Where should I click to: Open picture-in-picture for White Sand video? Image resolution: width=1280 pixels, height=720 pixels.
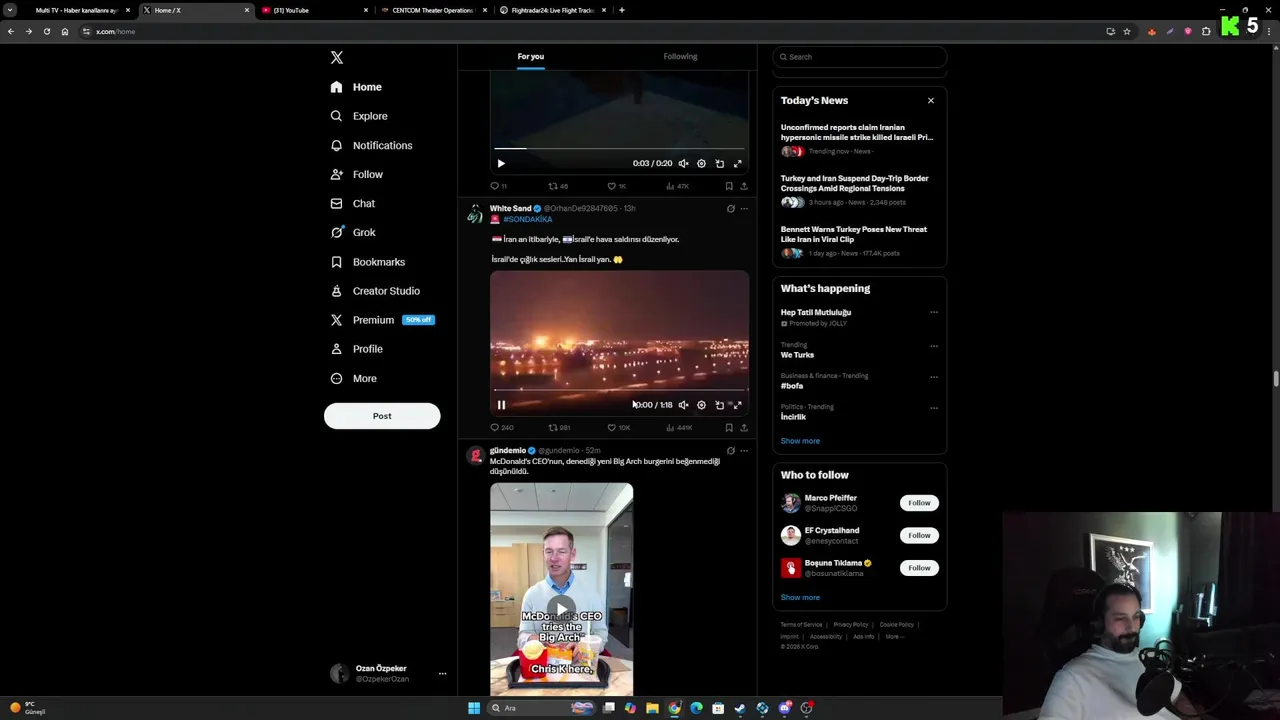click(x=720, y=405)
